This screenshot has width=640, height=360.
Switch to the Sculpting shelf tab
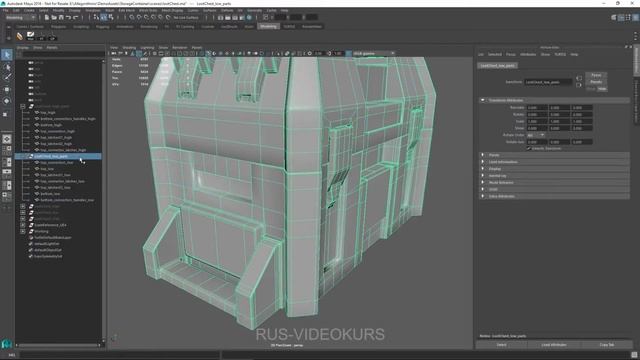(x=81, y=27)
